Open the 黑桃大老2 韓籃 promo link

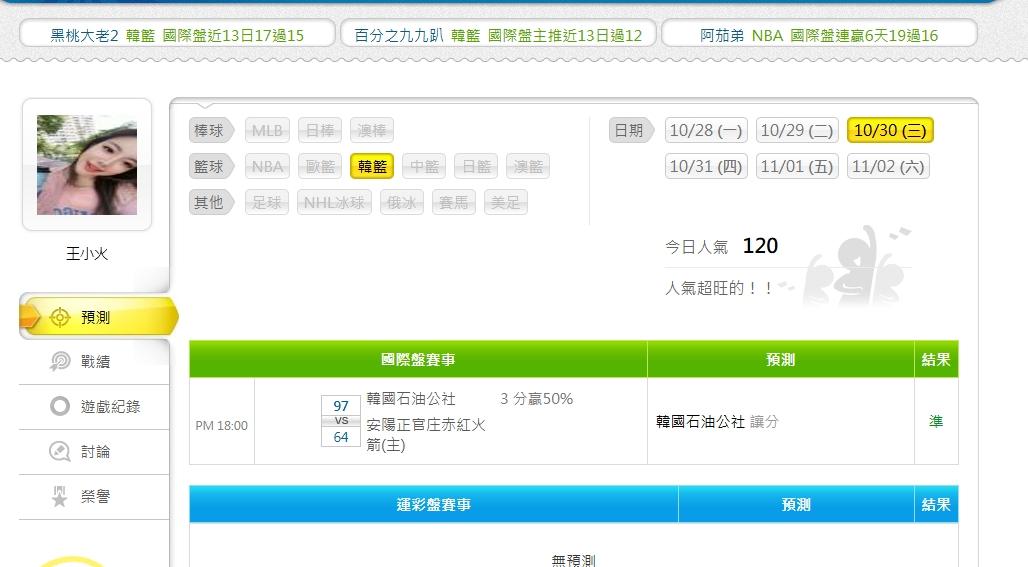[177, 35]
